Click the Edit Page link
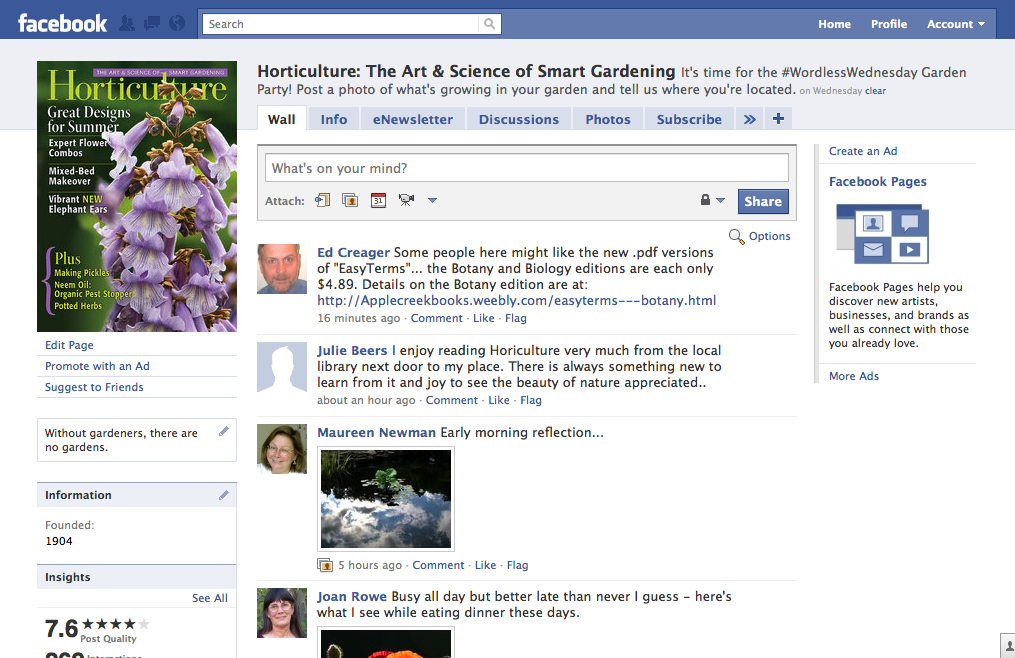The width and height of the screenshot is (1015, 658). click(69, 345)
